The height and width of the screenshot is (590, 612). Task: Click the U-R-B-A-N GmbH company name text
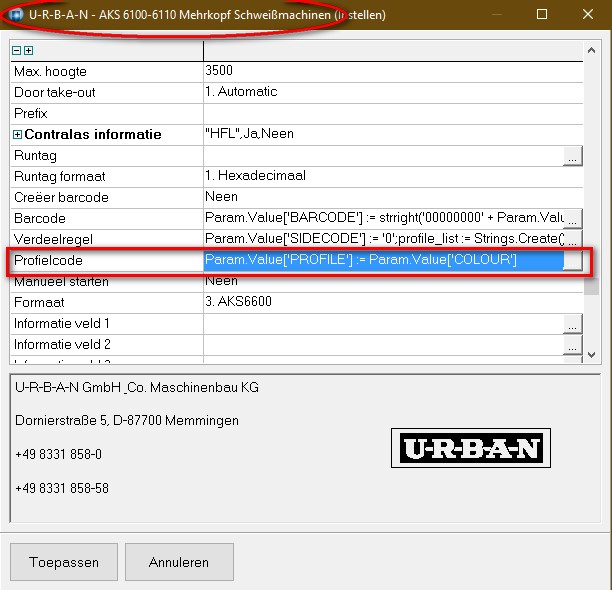pos(137,387)
